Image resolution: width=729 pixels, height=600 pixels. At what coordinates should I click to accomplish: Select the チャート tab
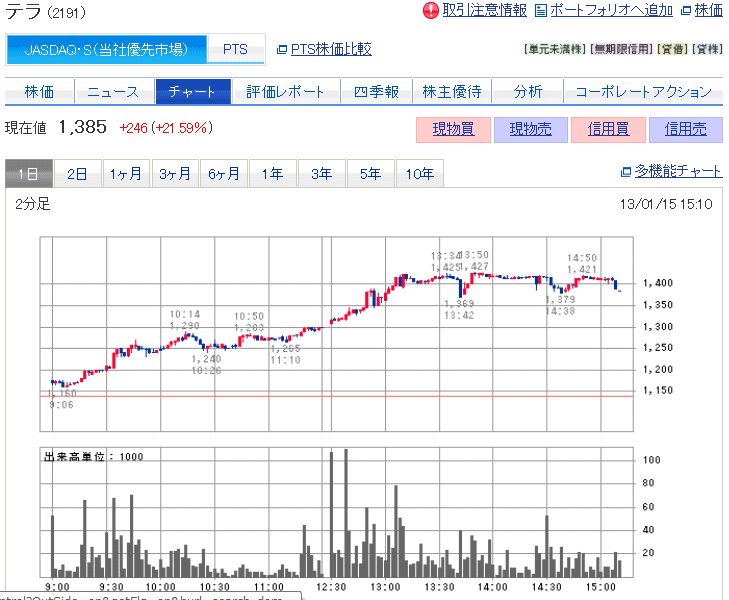[x=192, y=92]
